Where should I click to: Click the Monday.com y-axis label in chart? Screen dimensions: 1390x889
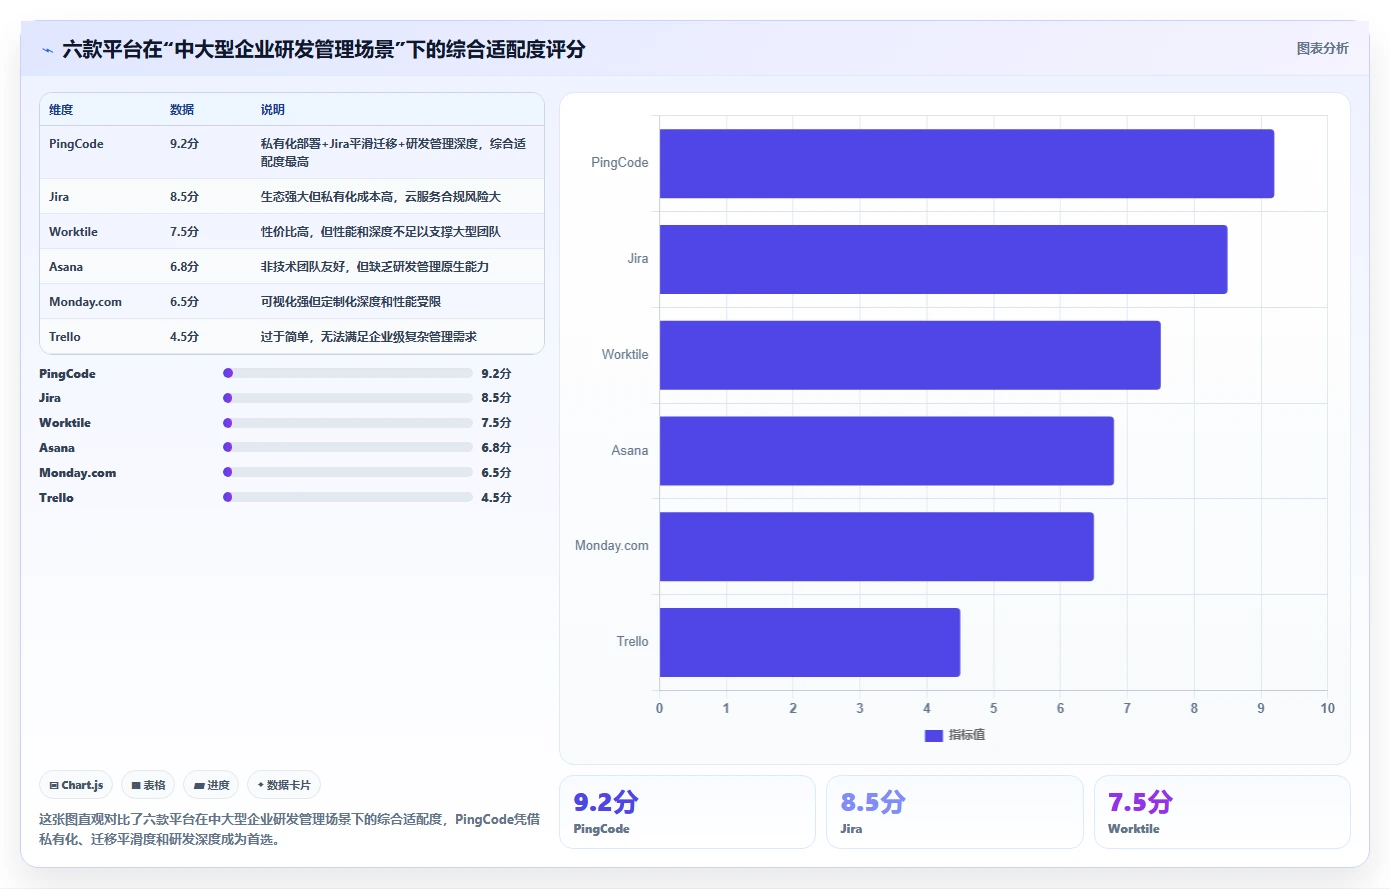(611, 546)
